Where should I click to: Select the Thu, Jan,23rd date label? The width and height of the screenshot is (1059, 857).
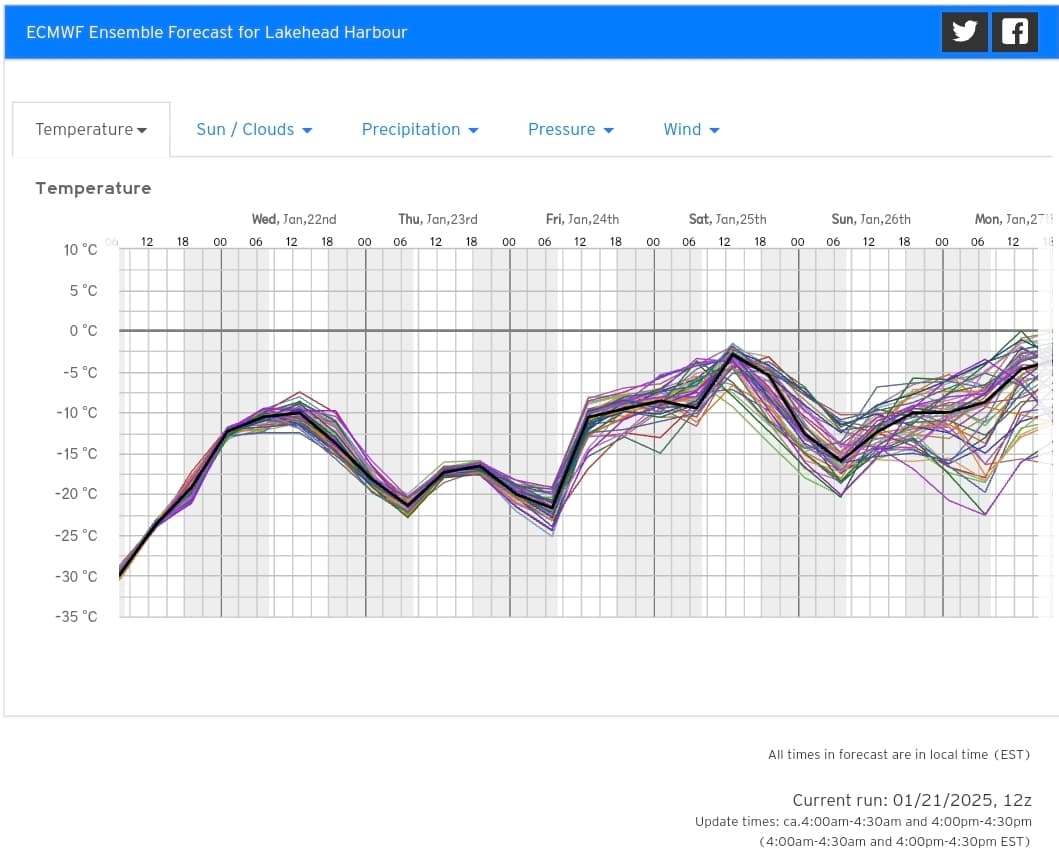(x=438, y=219)
